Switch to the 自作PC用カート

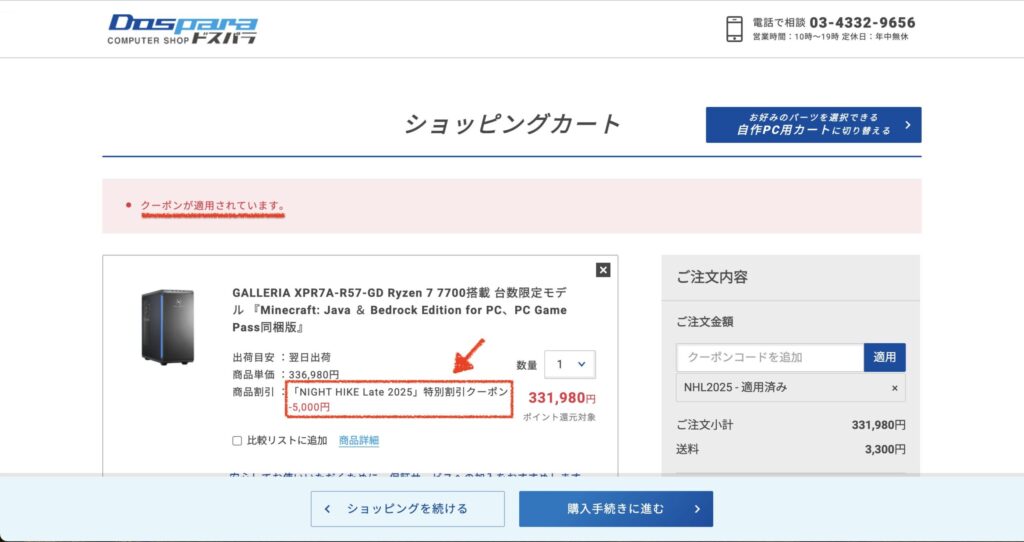tap(813, 125)
